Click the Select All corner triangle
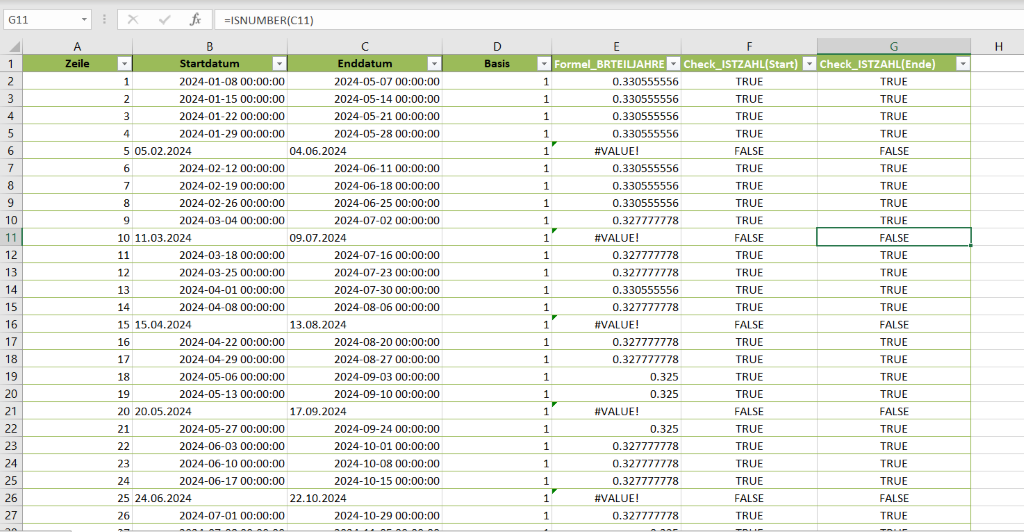1024x532 pixels. click(13, 47)
